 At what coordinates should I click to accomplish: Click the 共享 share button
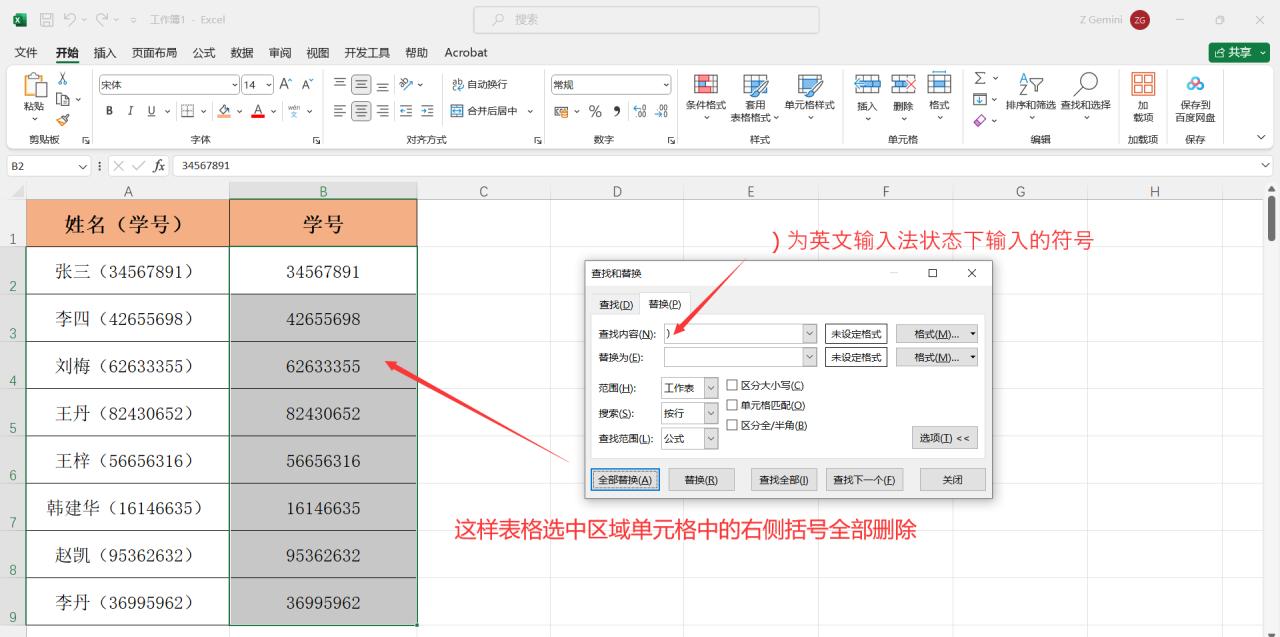click(1239, 52)
